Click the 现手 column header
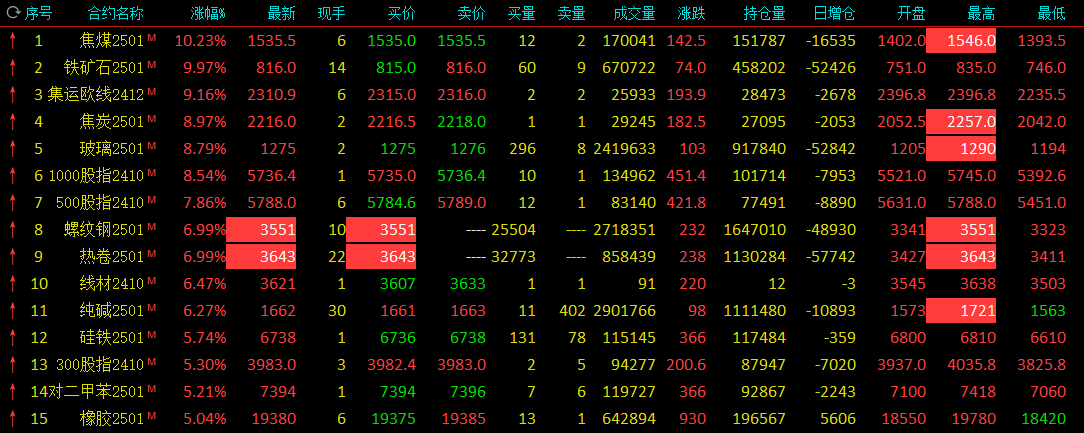 (x=332, y=13)
